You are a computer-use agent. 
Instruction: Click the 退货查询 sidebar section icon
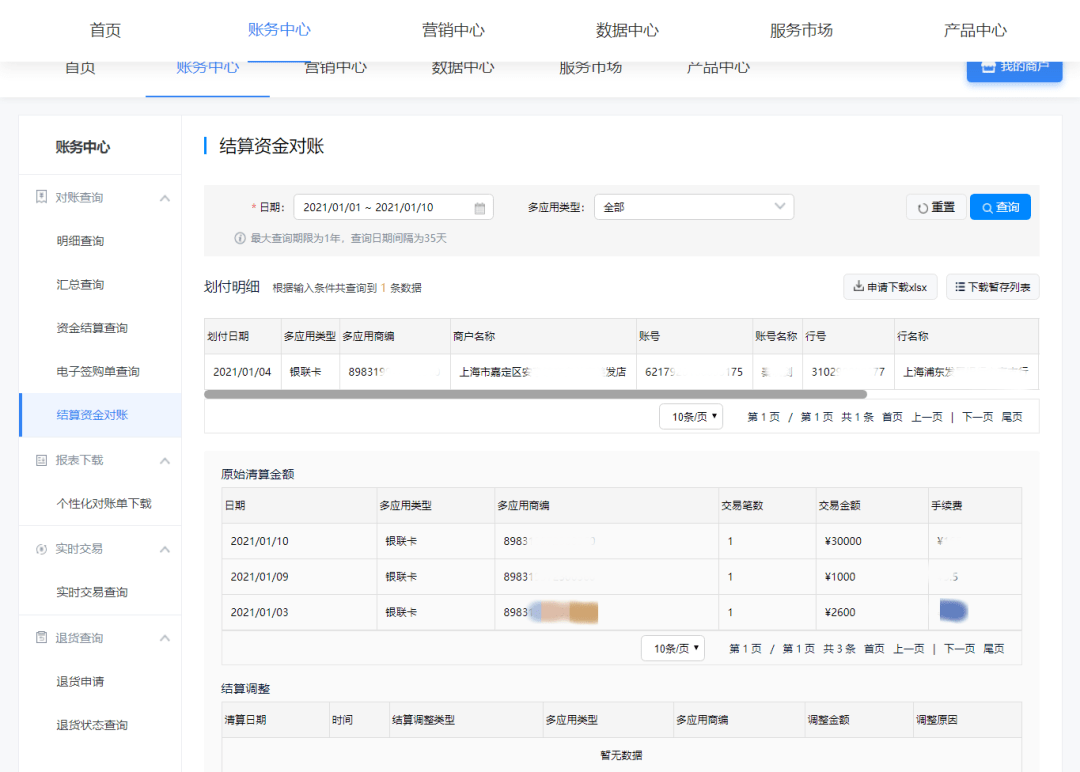click(x=41, y=638)
